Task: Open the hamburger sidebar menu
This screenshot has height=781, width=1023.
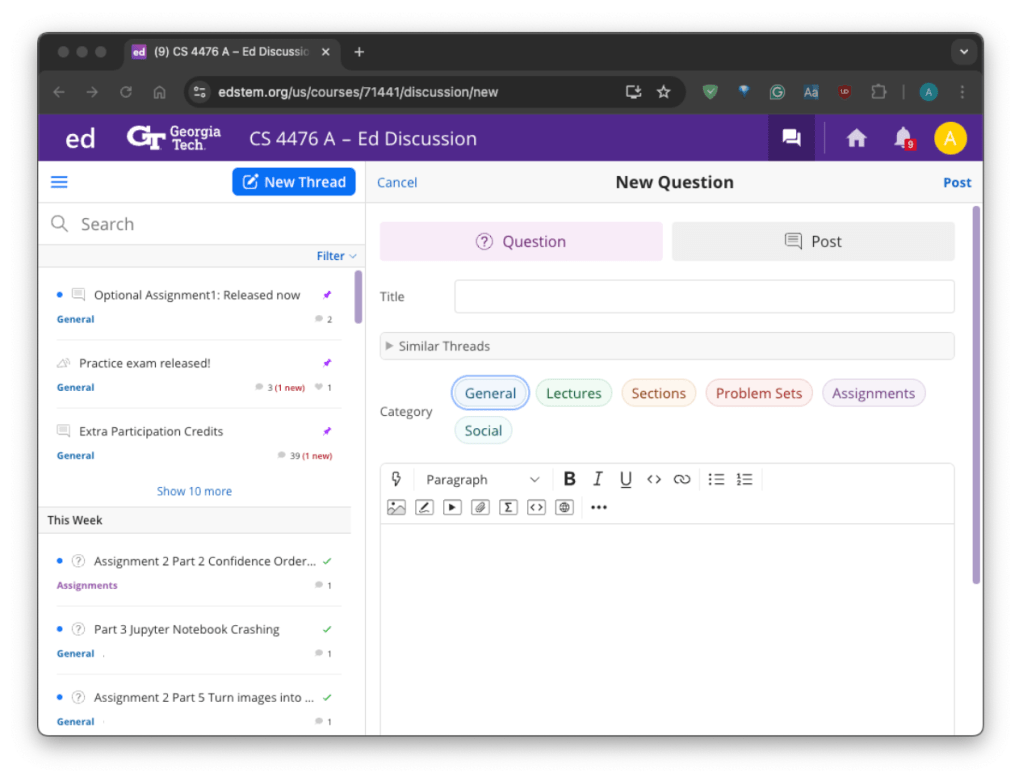Action: tap(59, 182)
